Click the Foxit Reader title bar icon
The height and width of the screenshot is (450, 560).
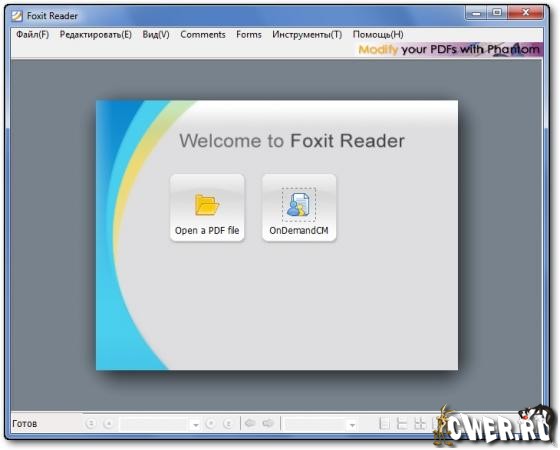(16, 16)
